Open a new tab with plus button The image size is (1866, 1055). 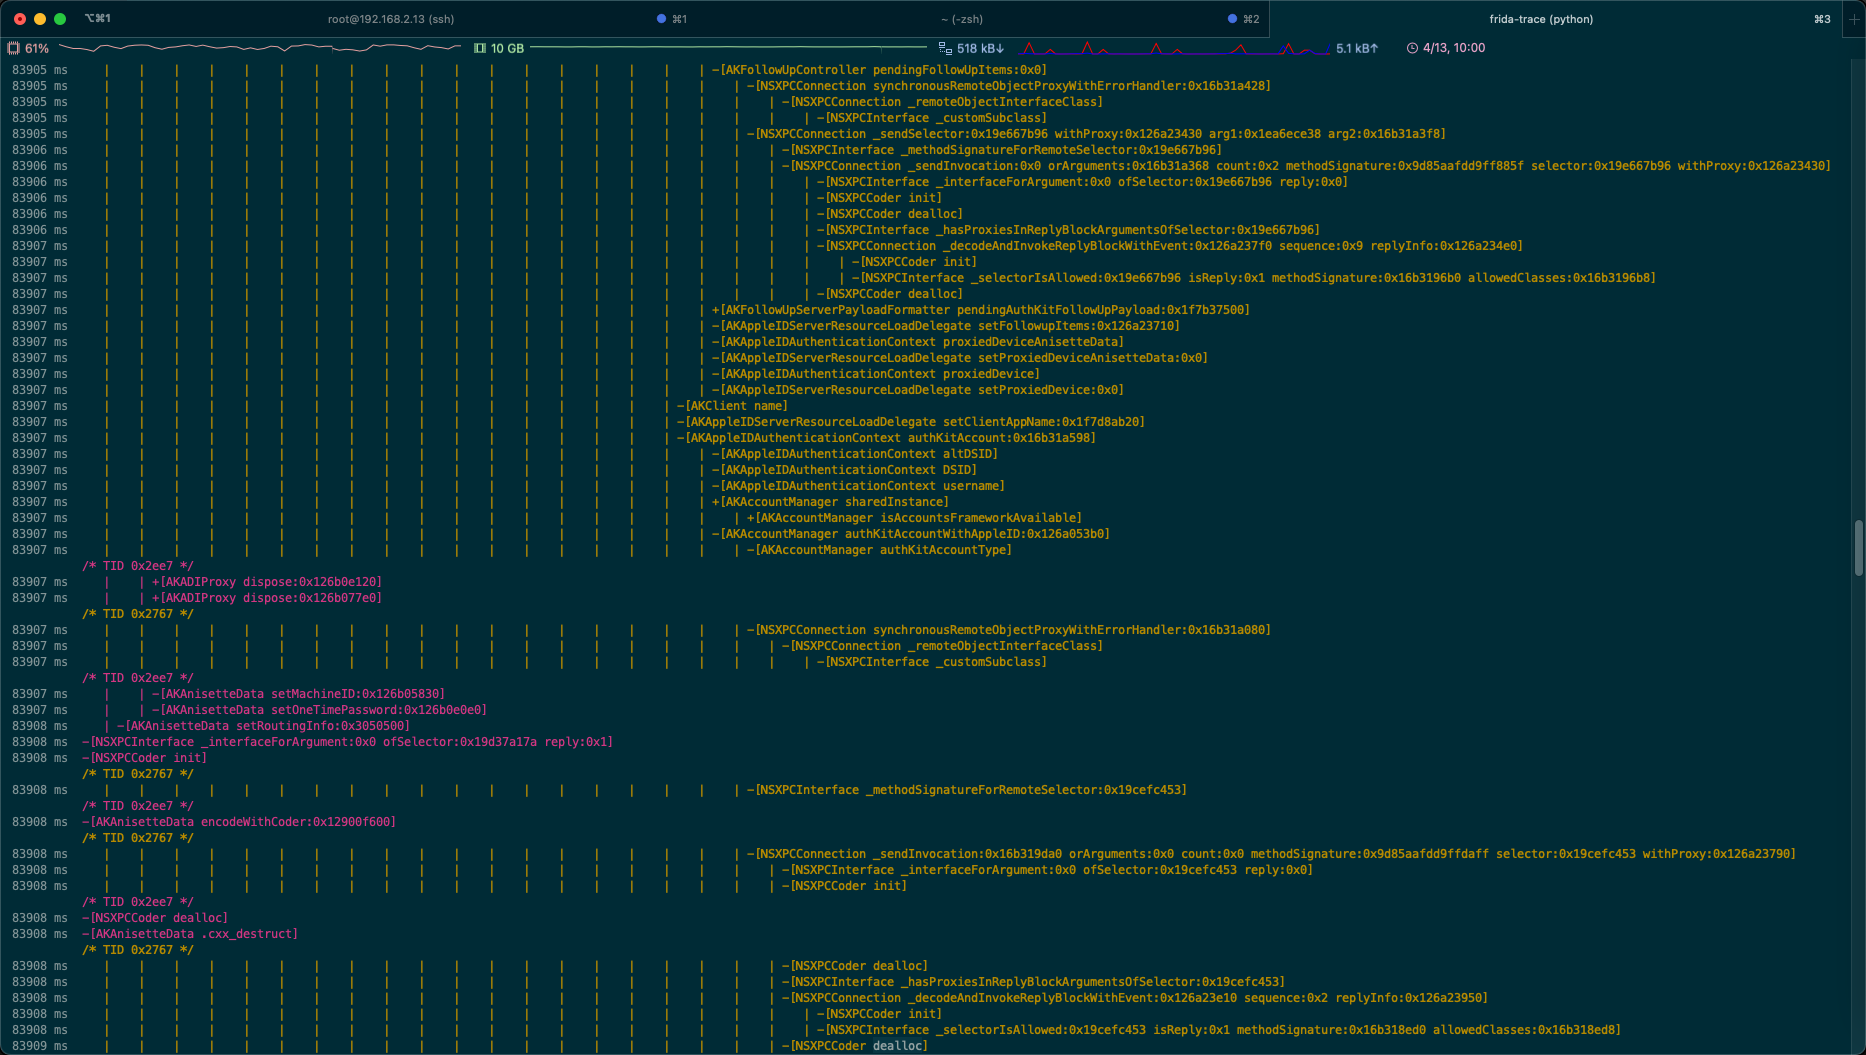click(1853, 19)
